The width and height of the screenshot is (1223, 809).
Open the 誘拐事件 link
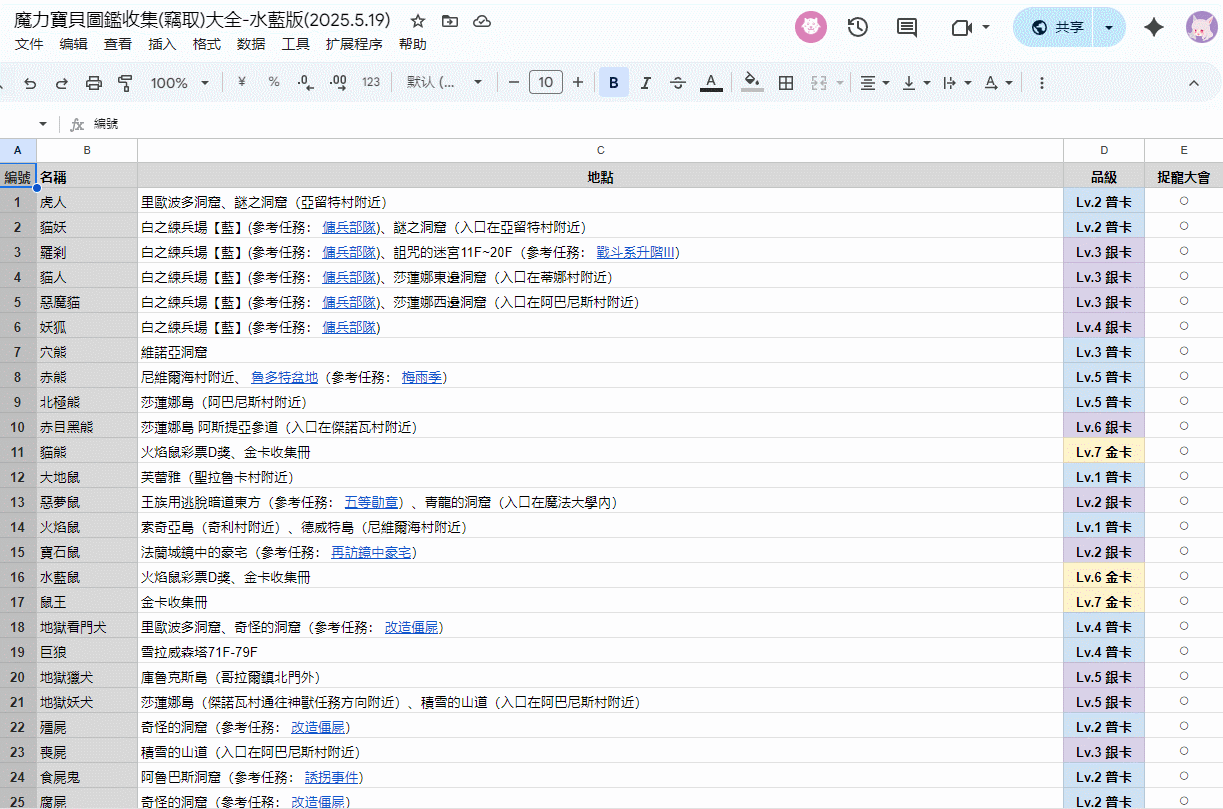pyautogui.click(x=332, y=777)
